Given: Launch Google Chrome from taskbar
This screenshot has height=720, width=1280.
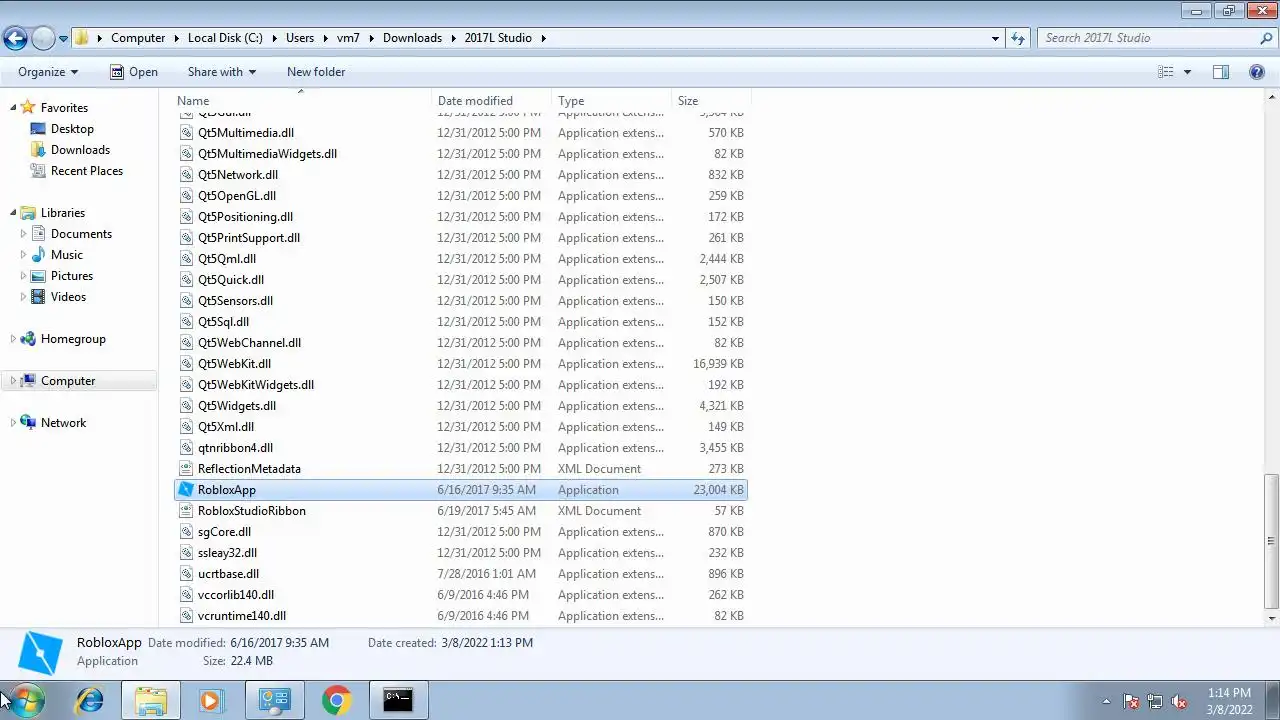Looking at the screenshot, I should point(336,700).
